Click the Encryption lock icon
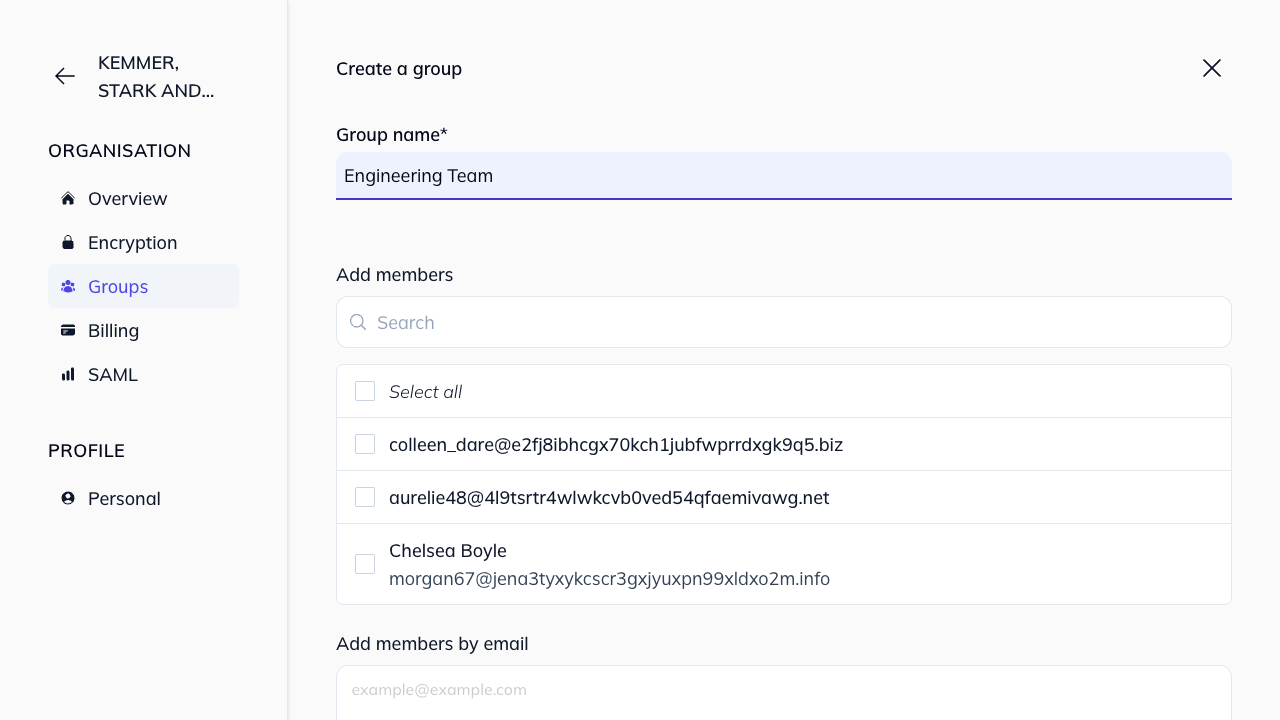 click(x=67, y=241)
